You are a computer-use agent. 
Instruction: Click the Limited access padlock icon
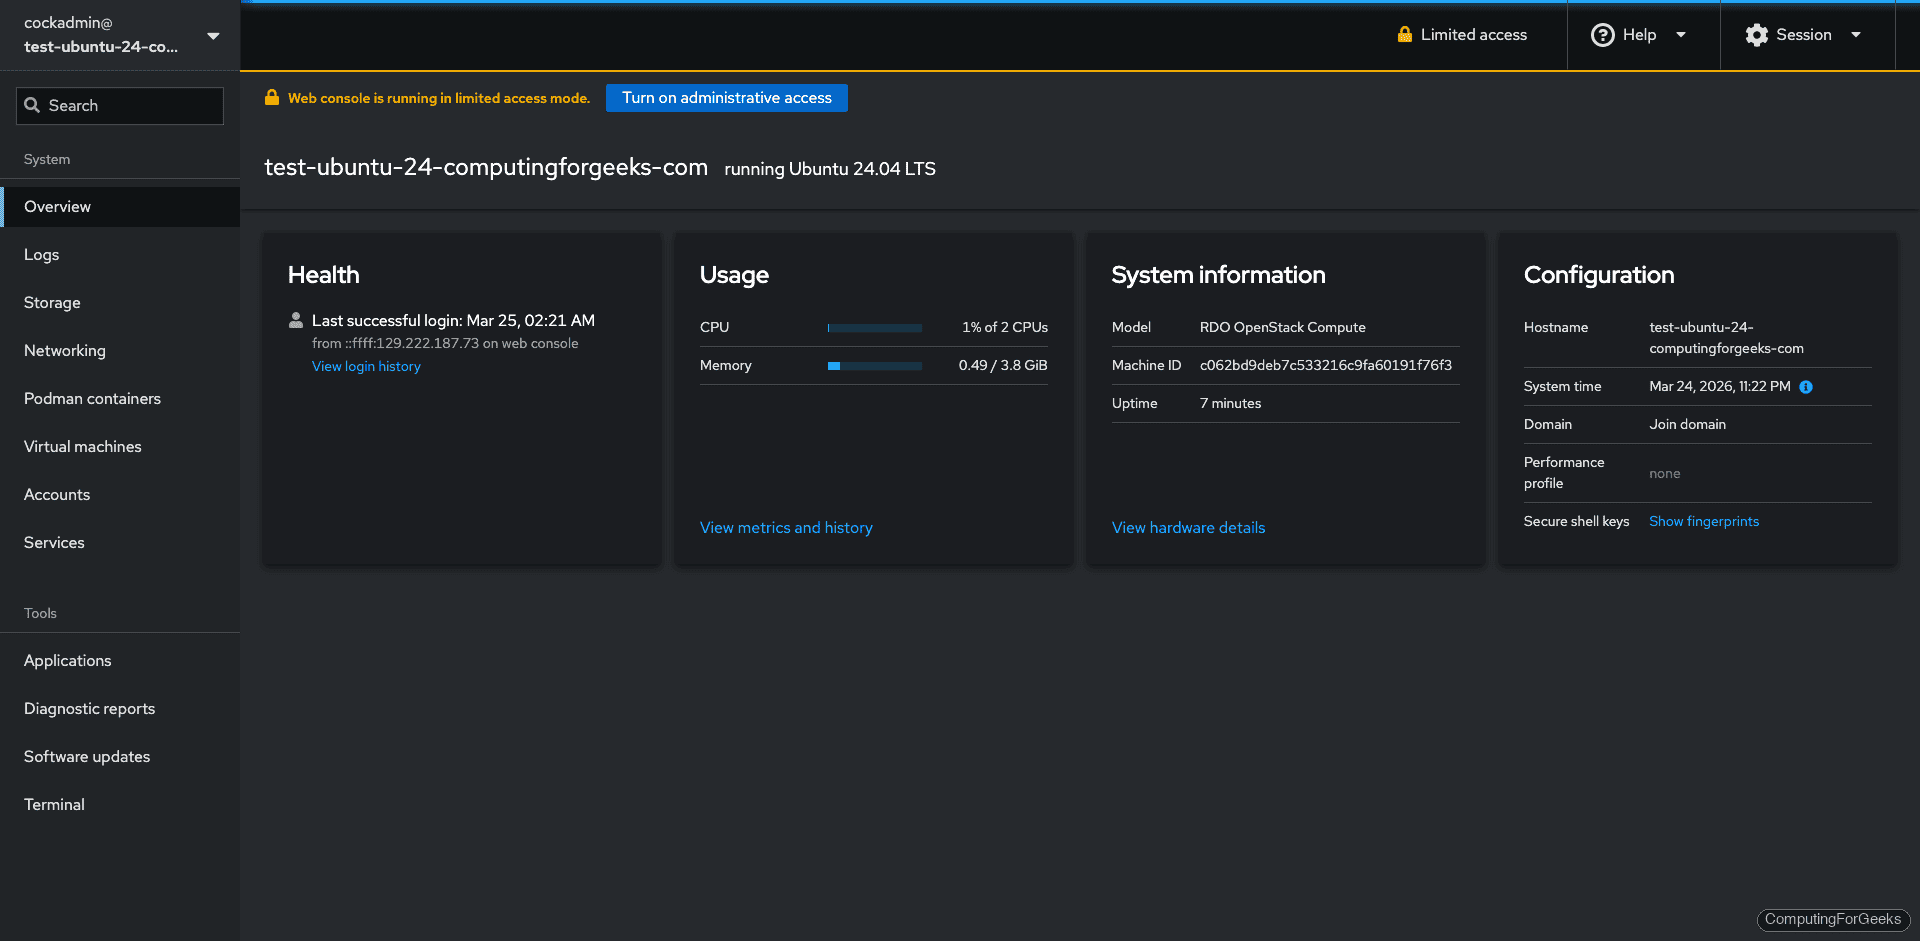point(1404,34)
